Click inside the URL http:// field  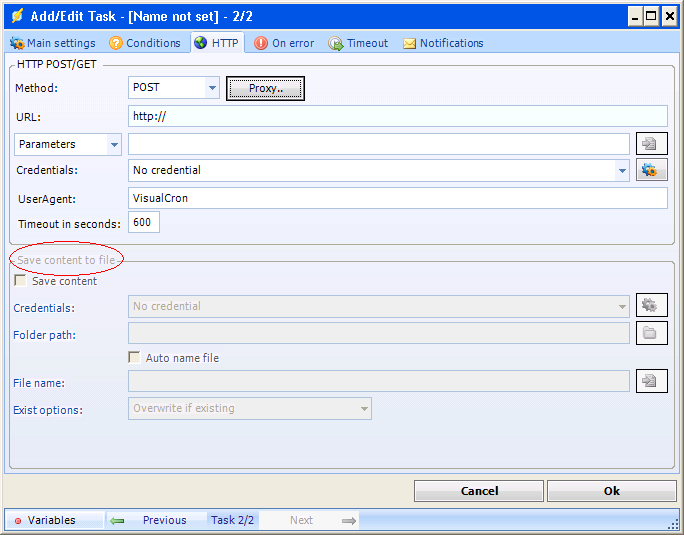[x=397, y=116]
